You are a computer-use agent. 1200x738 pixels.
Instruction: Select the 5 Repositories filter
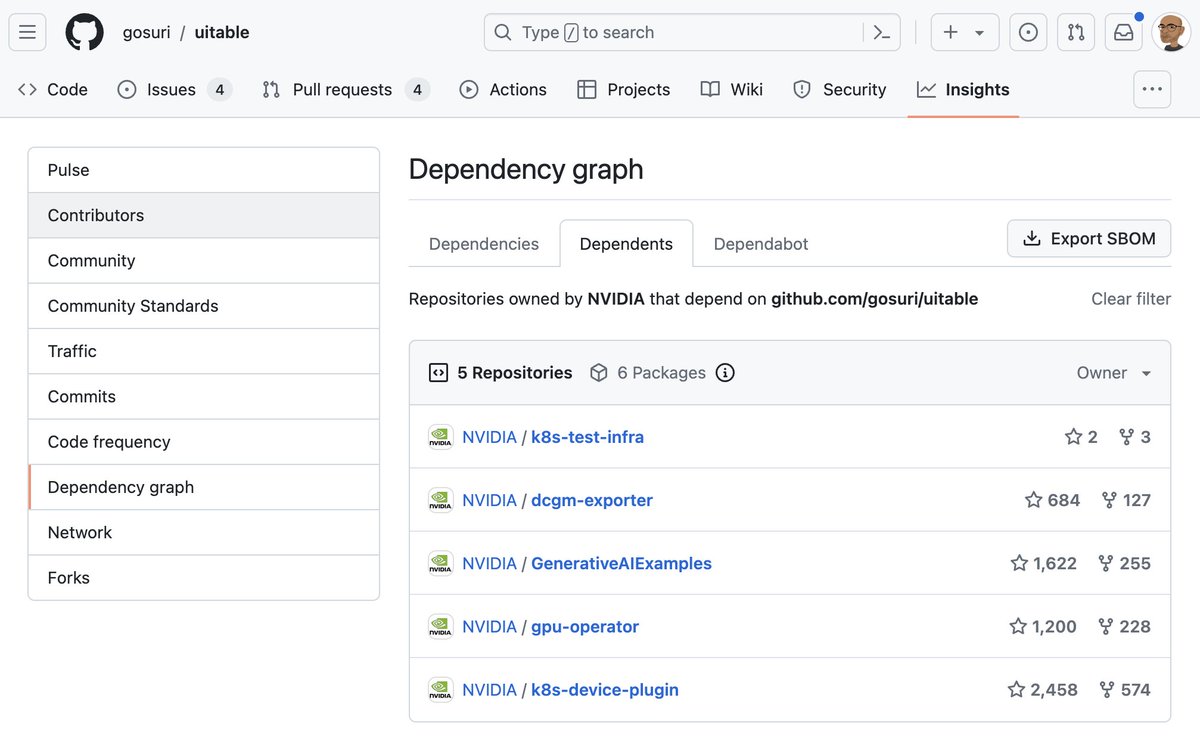(x=501, y=372)
